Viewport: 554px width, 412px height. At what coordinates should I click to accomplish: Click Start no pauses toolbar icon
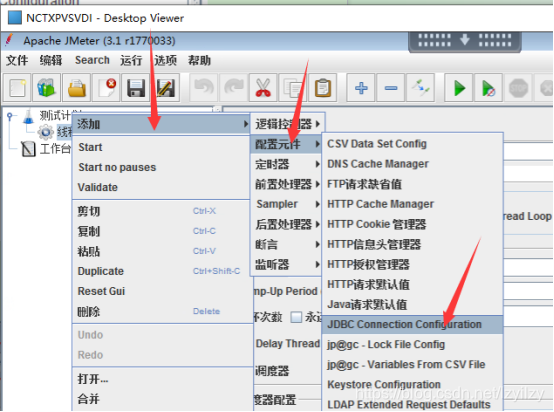[488, 88]
